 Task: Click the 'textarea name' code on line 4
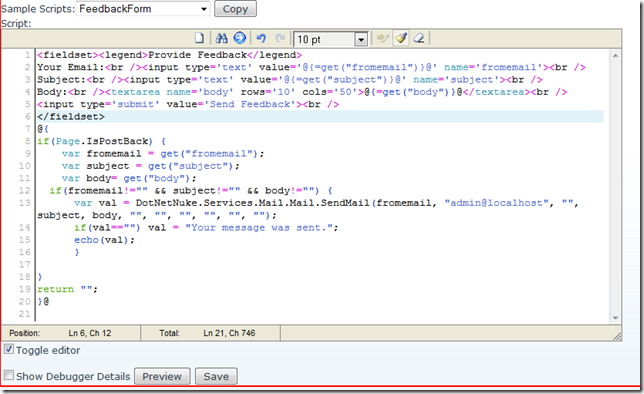[151, 92]
